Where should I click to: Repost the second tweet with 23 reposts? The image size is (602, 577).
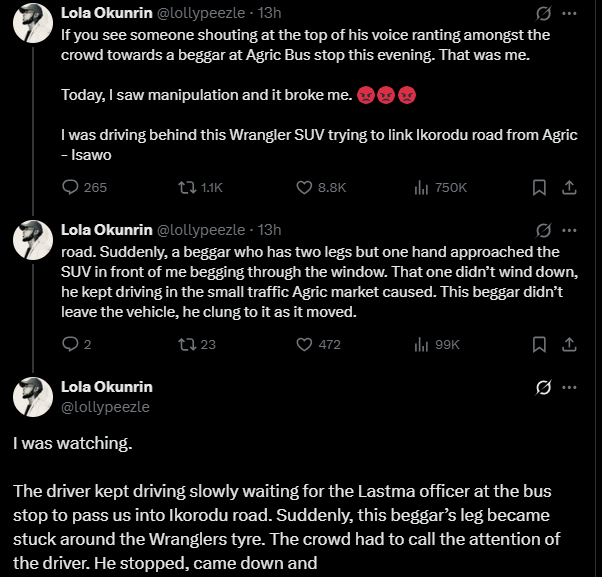point(197,344)
